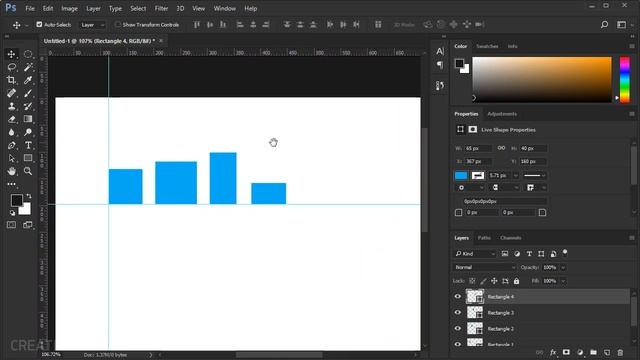This screenshot has height=360, width=640.
Task: Add a layer style with fx icon
Action: [553, 352]
